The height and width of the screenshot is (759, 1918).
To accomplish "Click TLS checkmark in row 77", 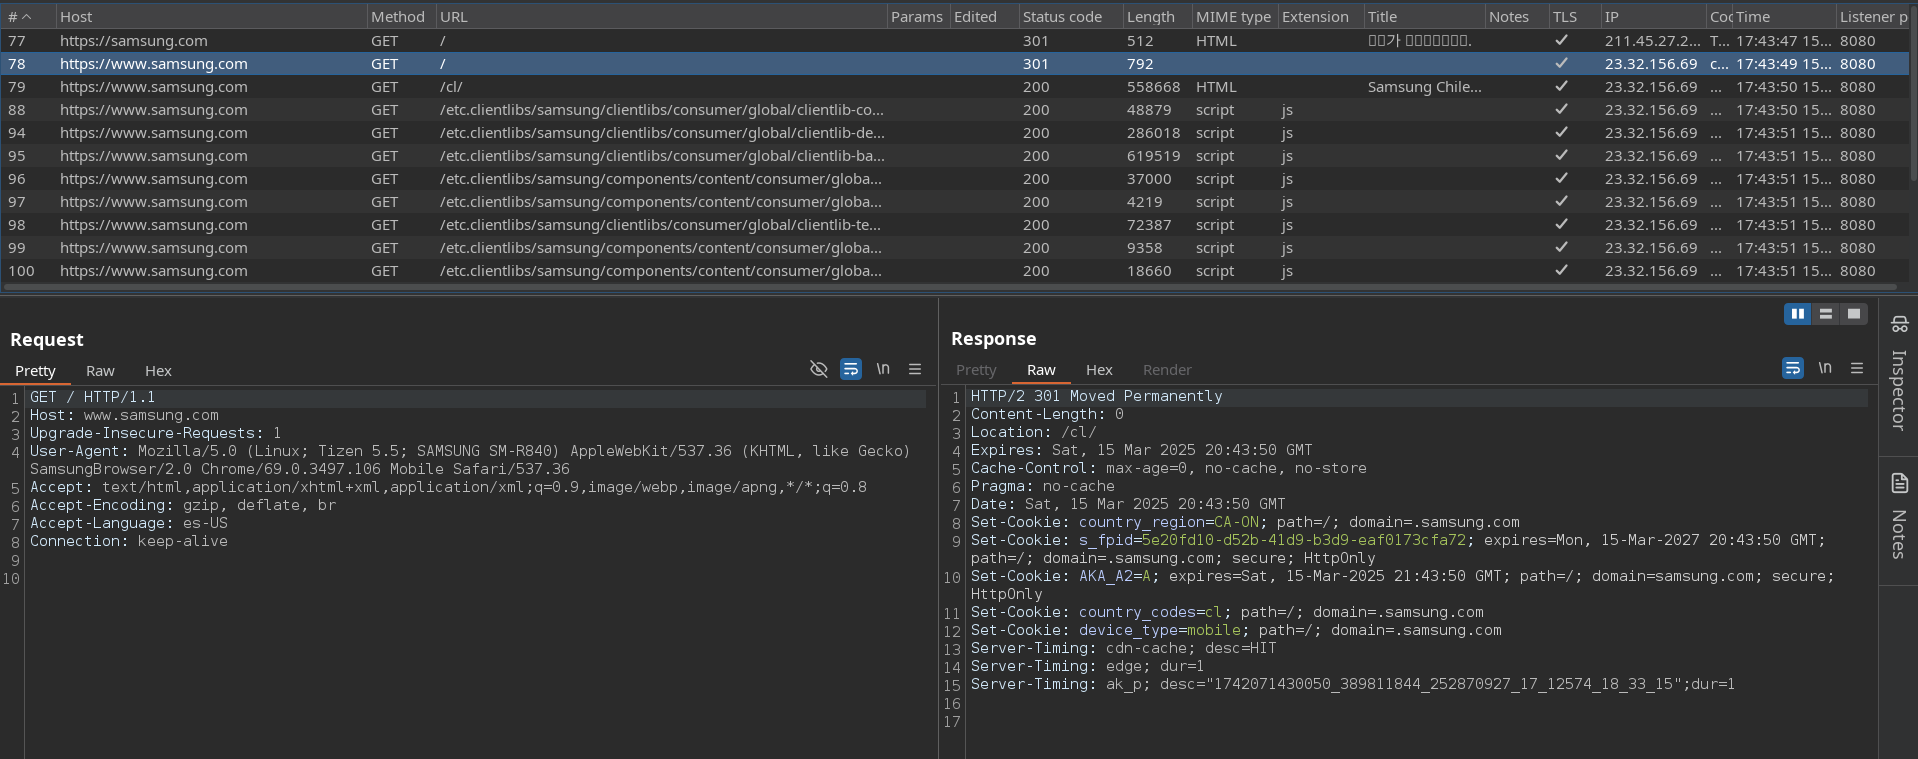I will [x=1561, y=41].
